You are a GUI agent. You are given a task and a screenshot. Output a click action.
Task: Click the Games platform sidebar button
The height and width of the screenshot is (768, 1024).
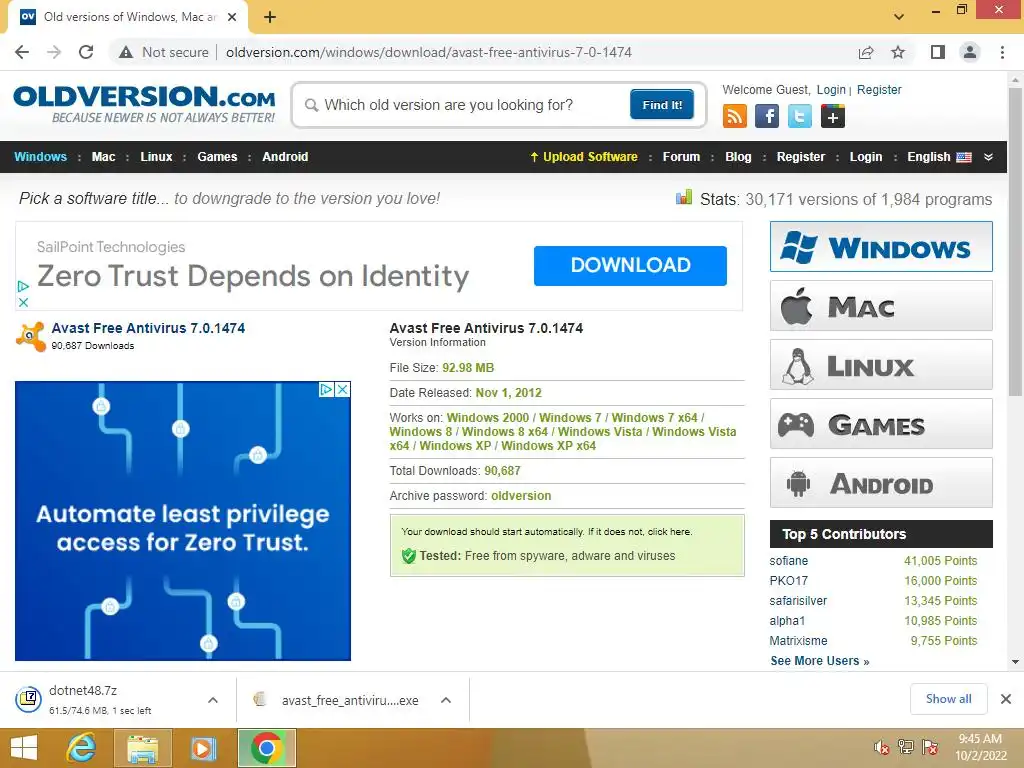click(881, 424)
